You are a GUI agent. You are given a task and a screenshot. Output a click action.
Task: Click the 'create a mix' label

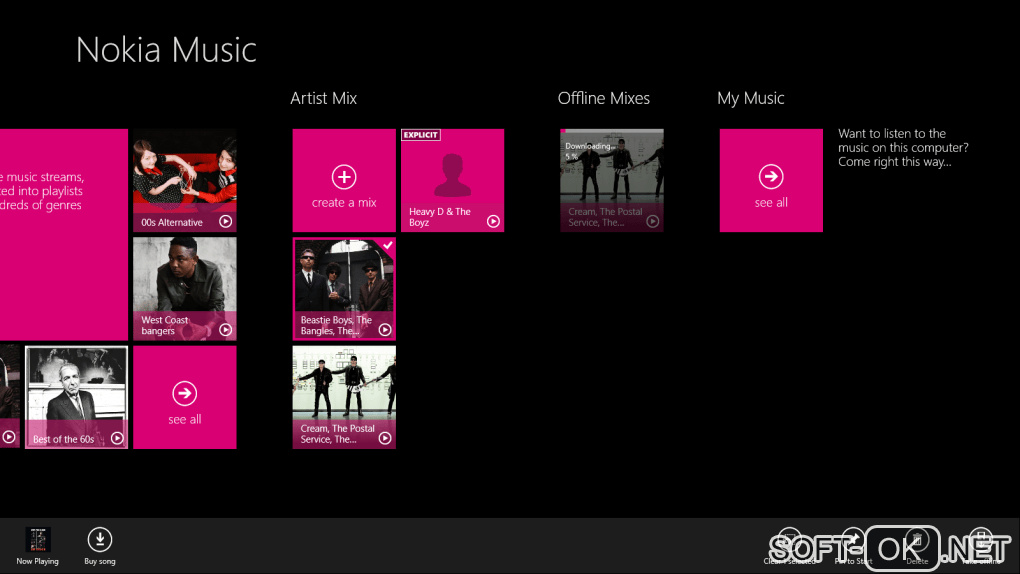(344, 202)
